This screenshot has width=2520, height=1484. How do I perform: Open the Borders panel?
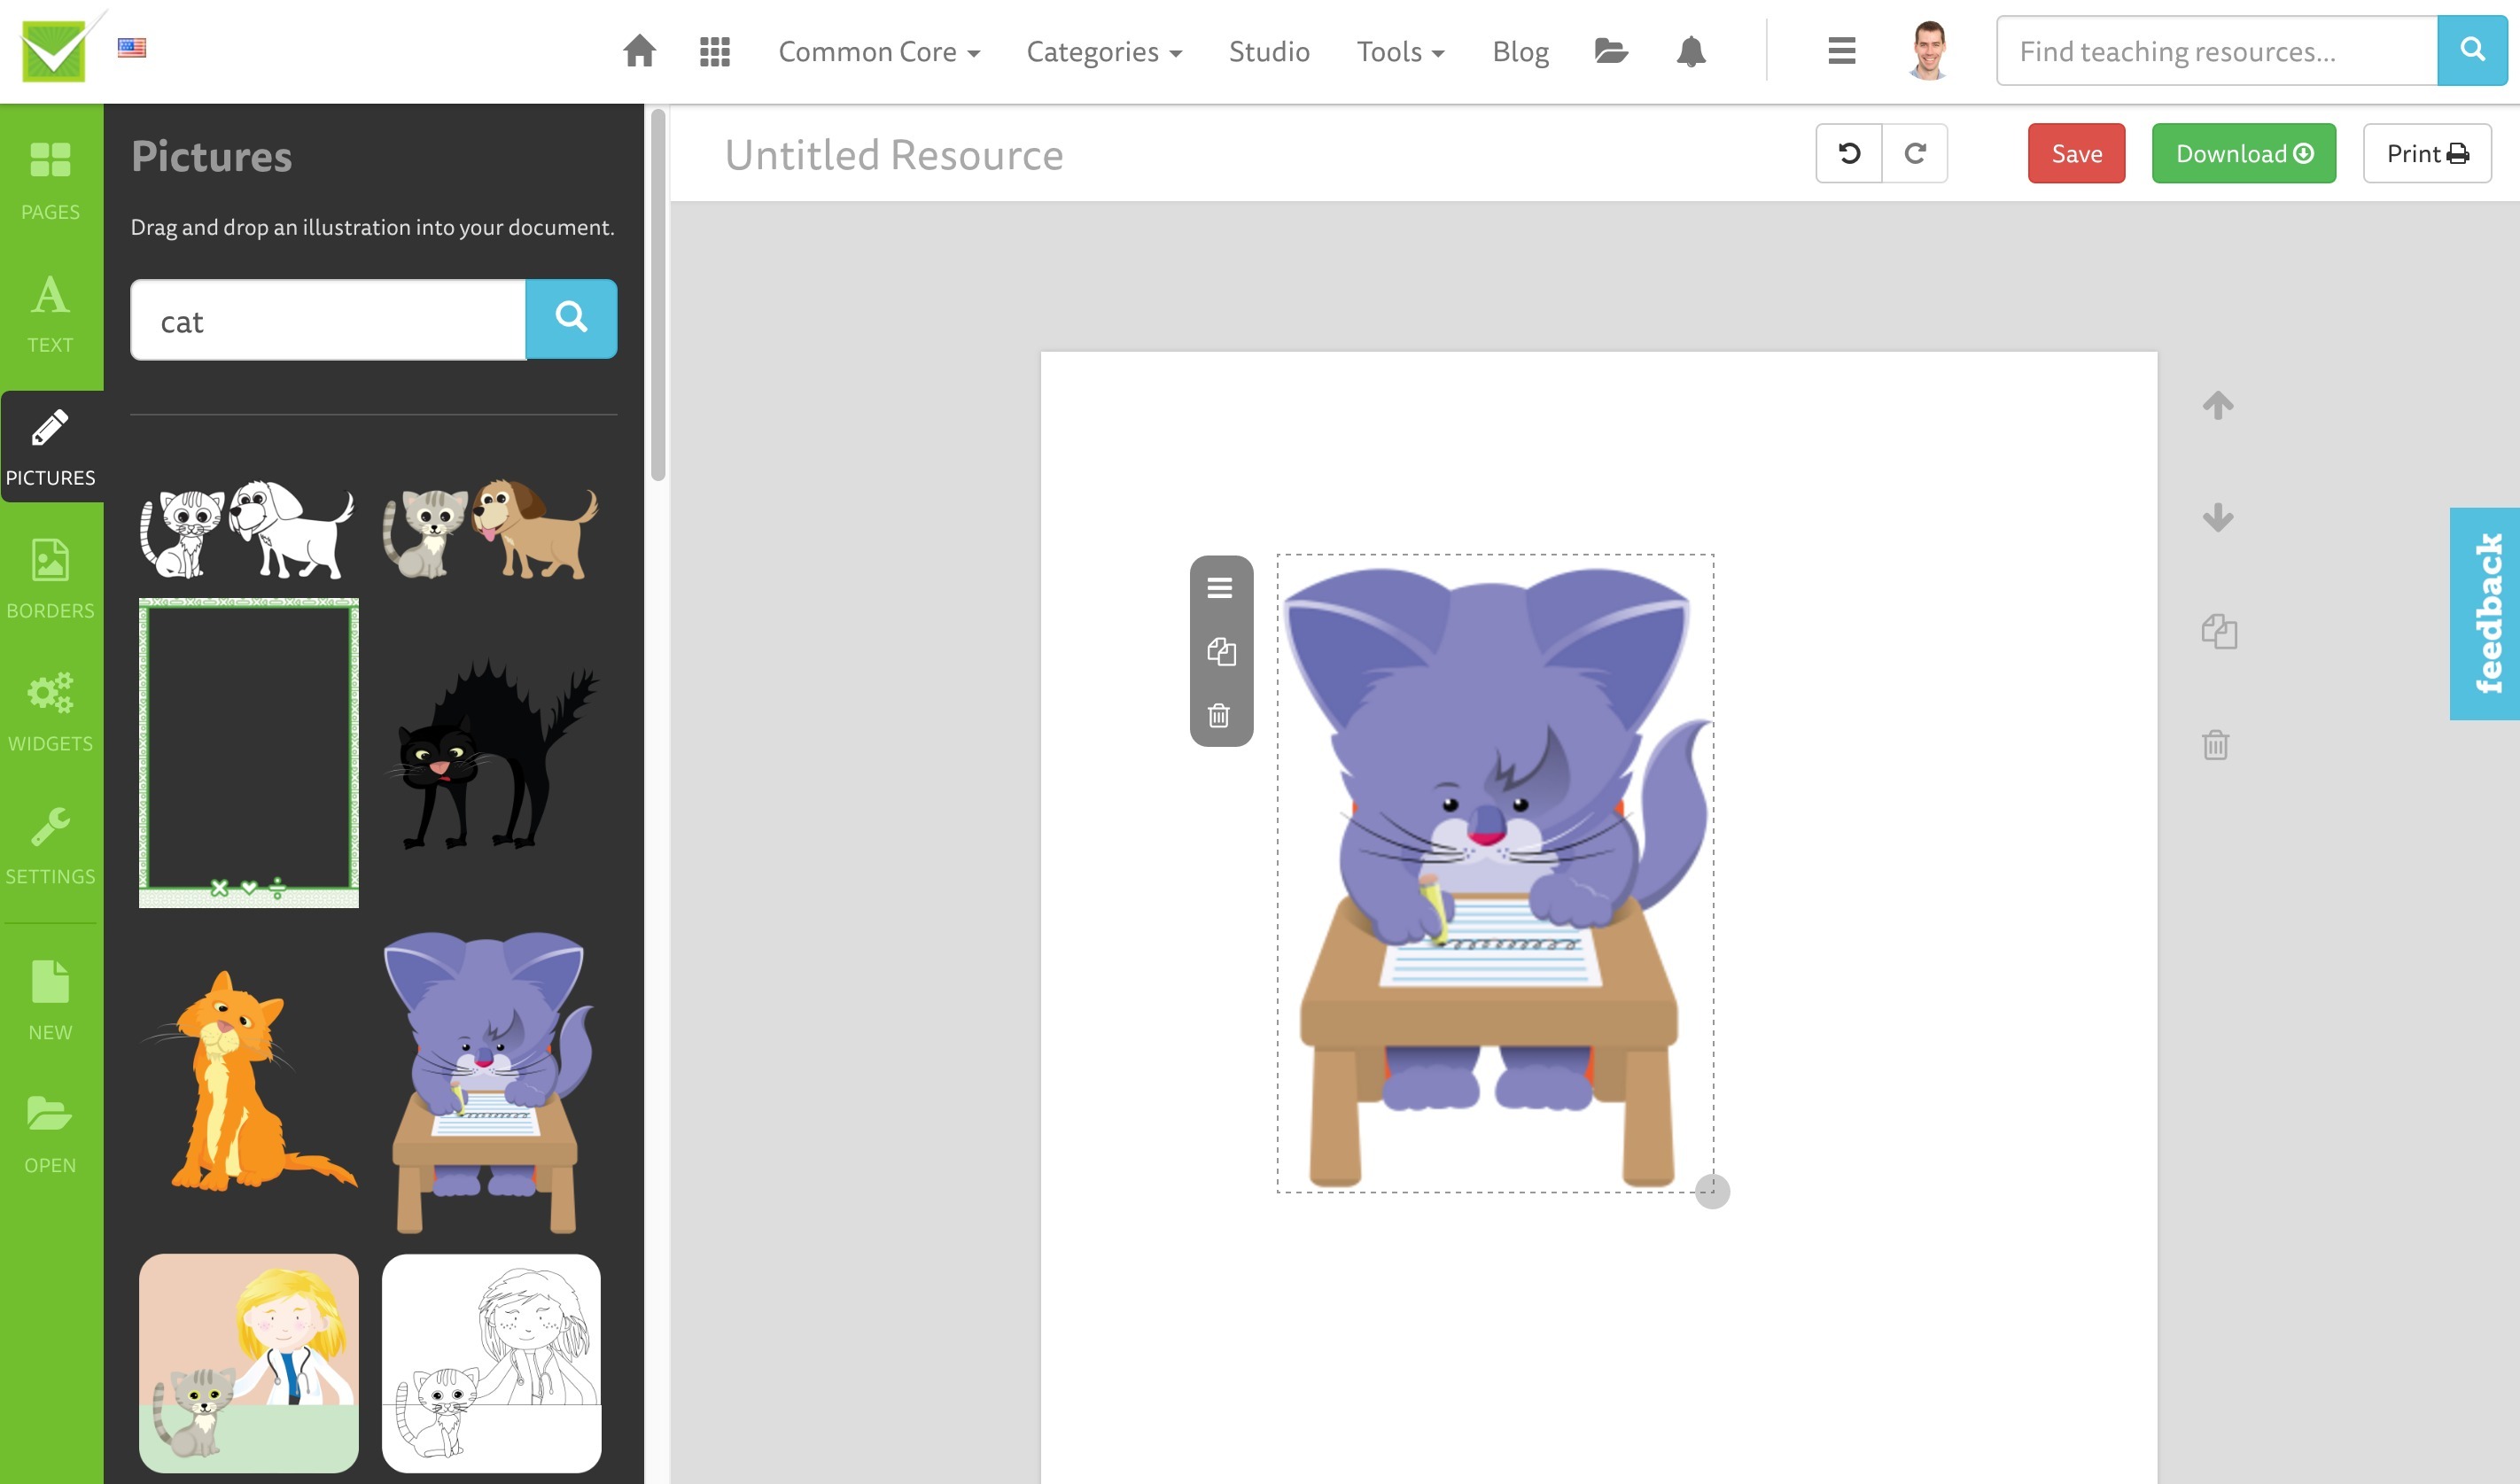pos(50,579)
